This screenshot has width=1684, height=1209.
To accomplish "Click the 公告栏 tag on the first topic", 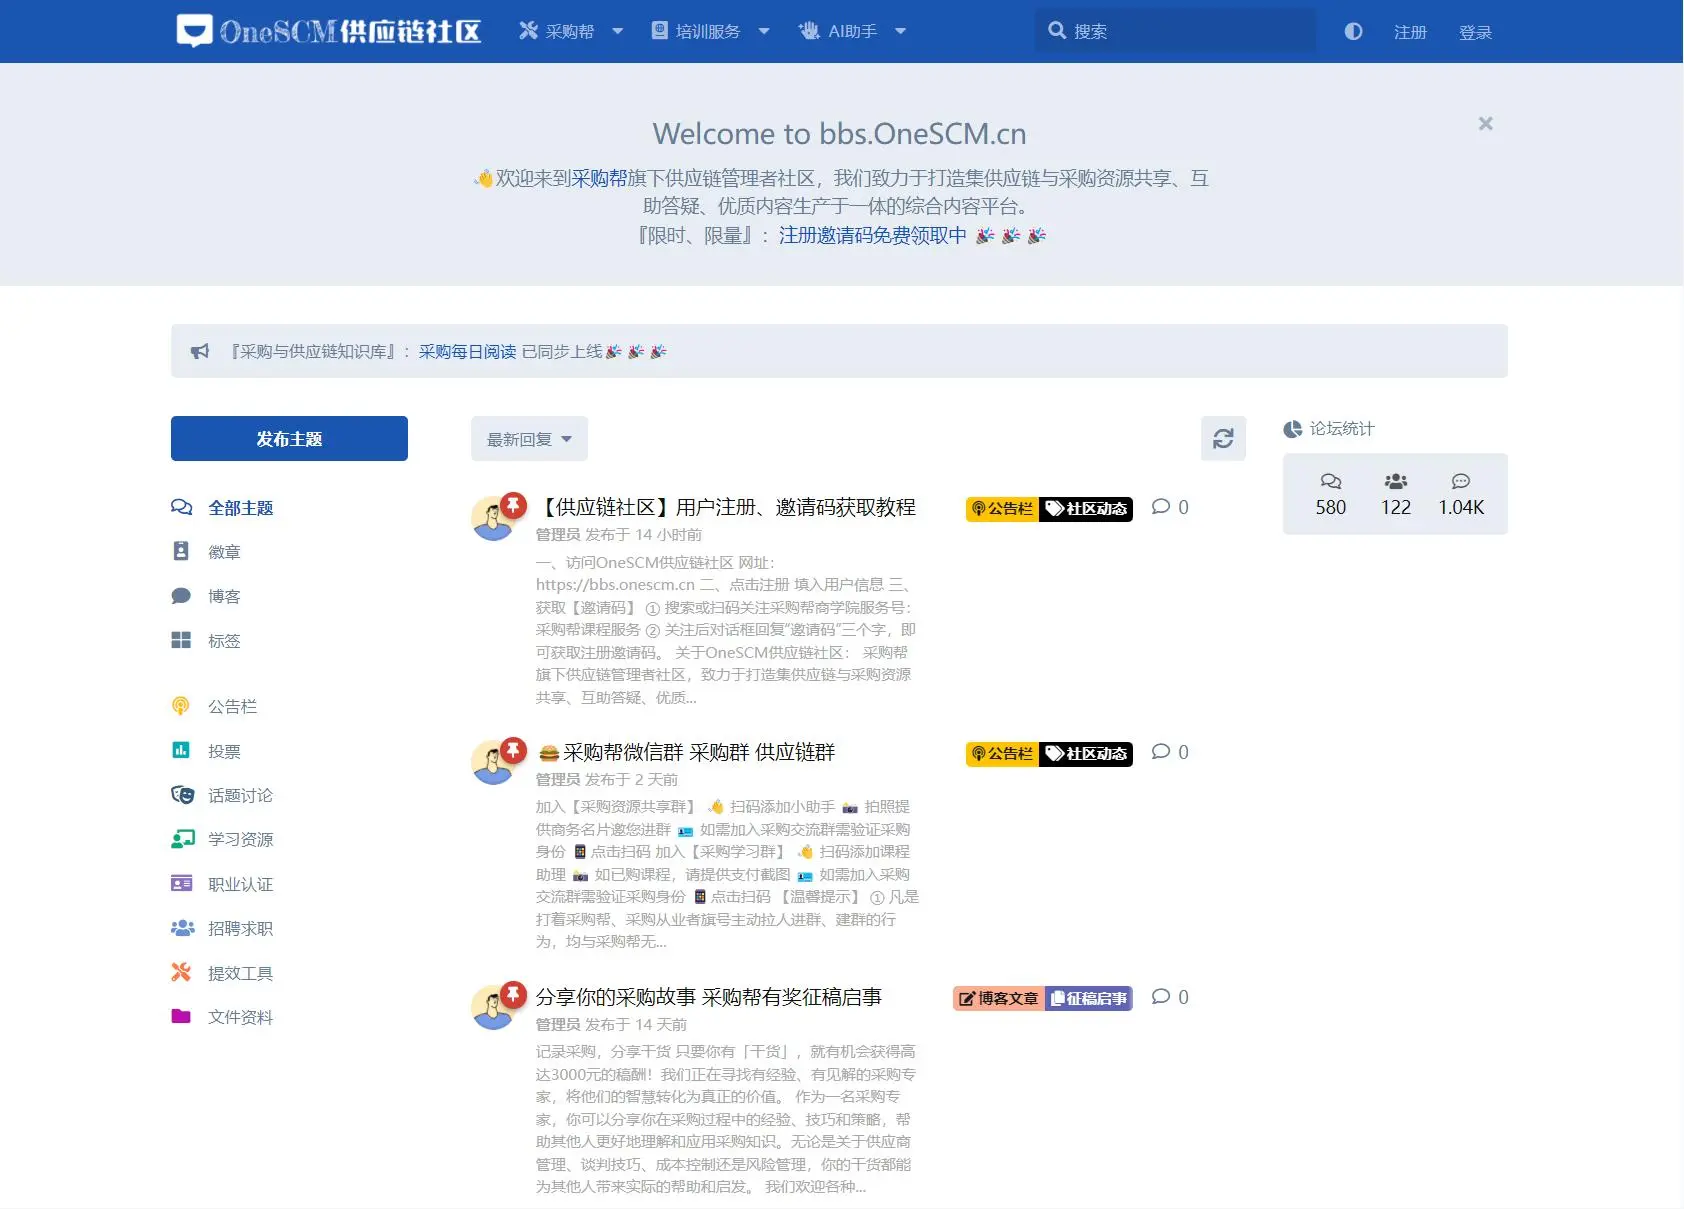I will (x=1001, y=508).
